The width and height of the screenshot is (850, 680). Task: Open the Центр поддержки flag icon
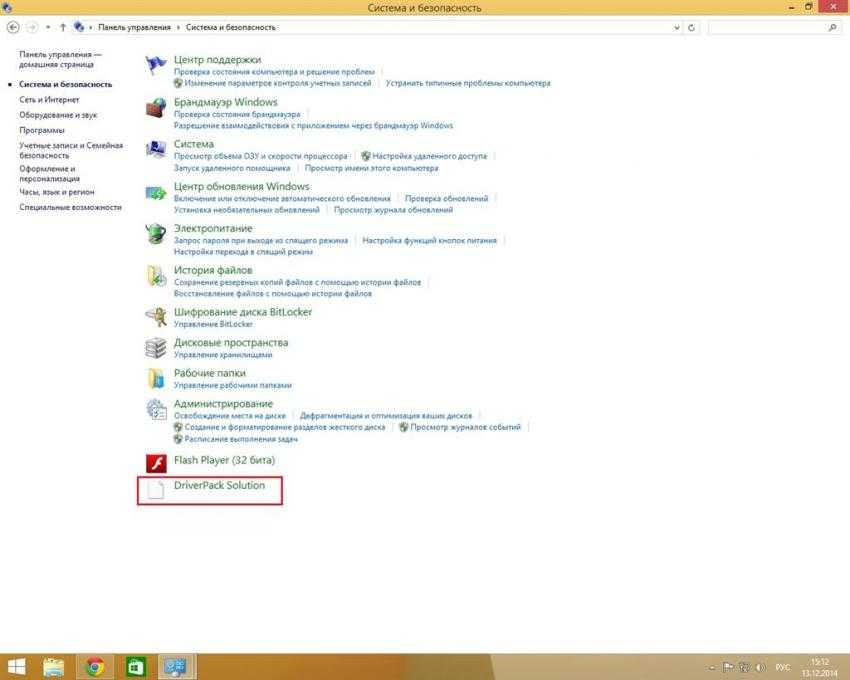(x=156, y=66)
